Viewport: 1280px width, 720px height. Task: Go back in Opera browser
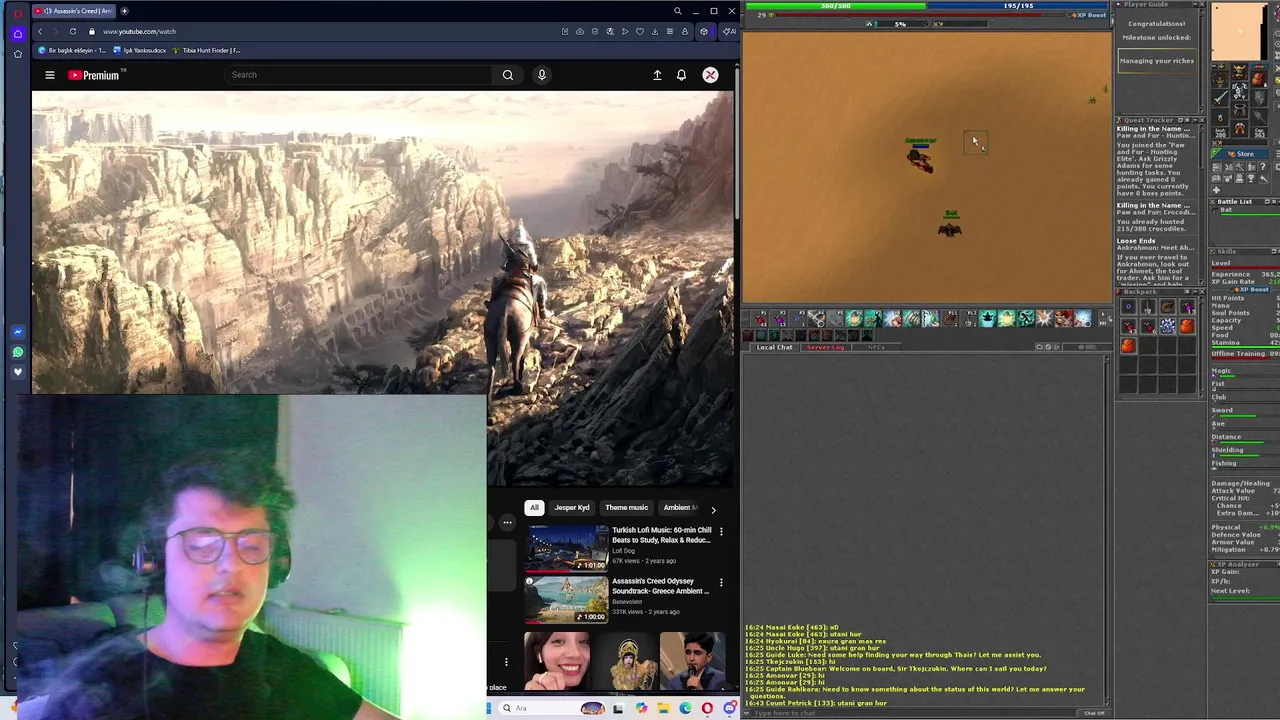pyautogui.click(x=40, y=31)
